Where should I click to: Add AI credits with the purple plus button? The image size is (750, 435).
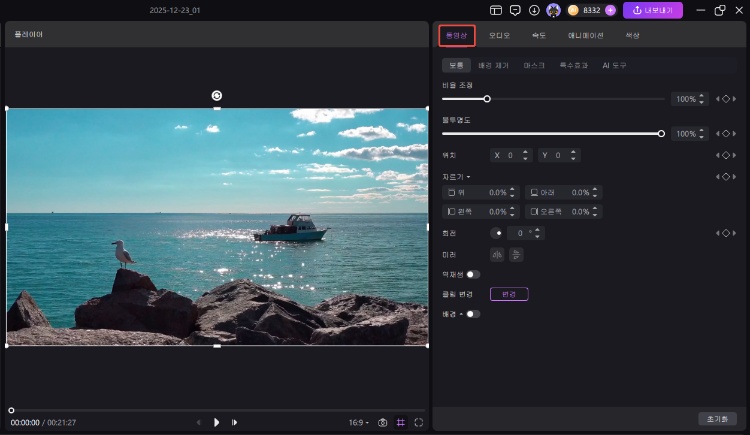click(x=610, y=10)
